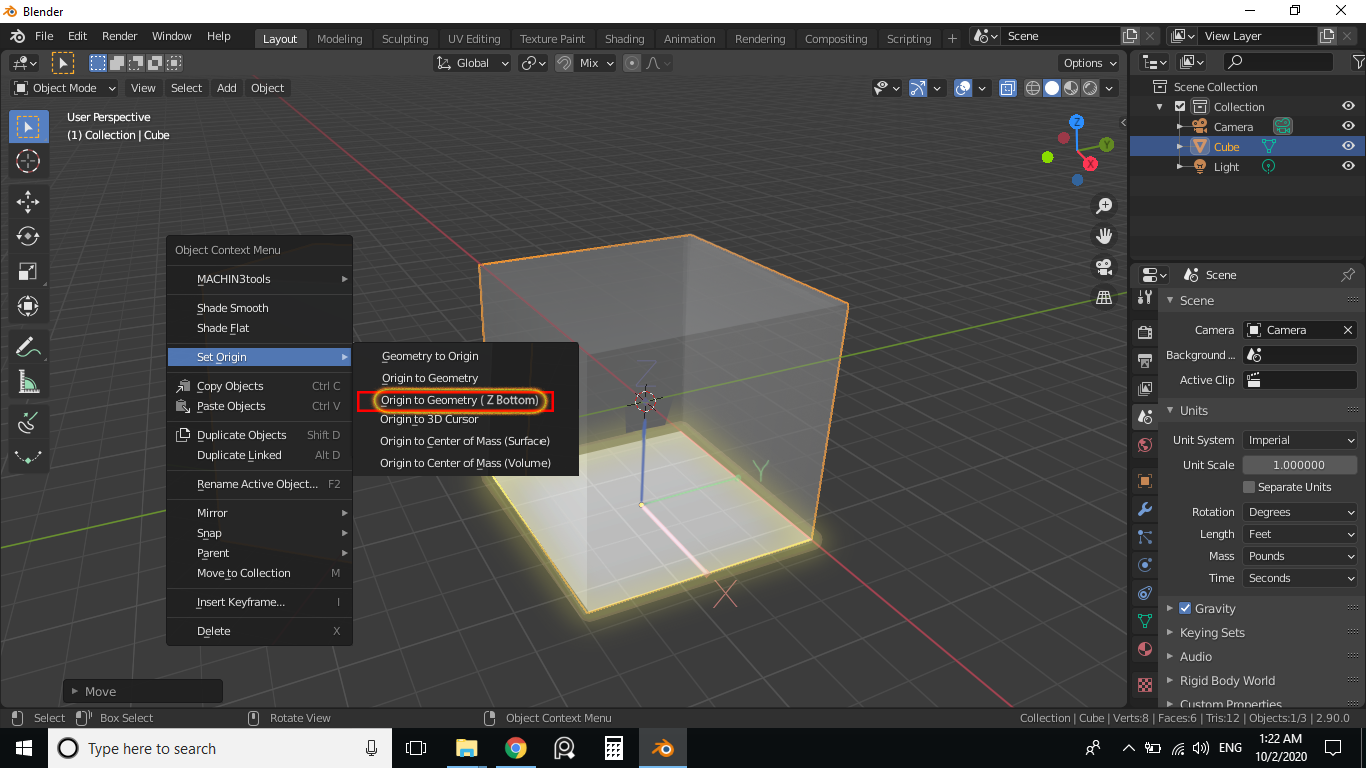Disable the Gravity checkbox
This screenshot has height=768, width=1366.
[1185, 608]
